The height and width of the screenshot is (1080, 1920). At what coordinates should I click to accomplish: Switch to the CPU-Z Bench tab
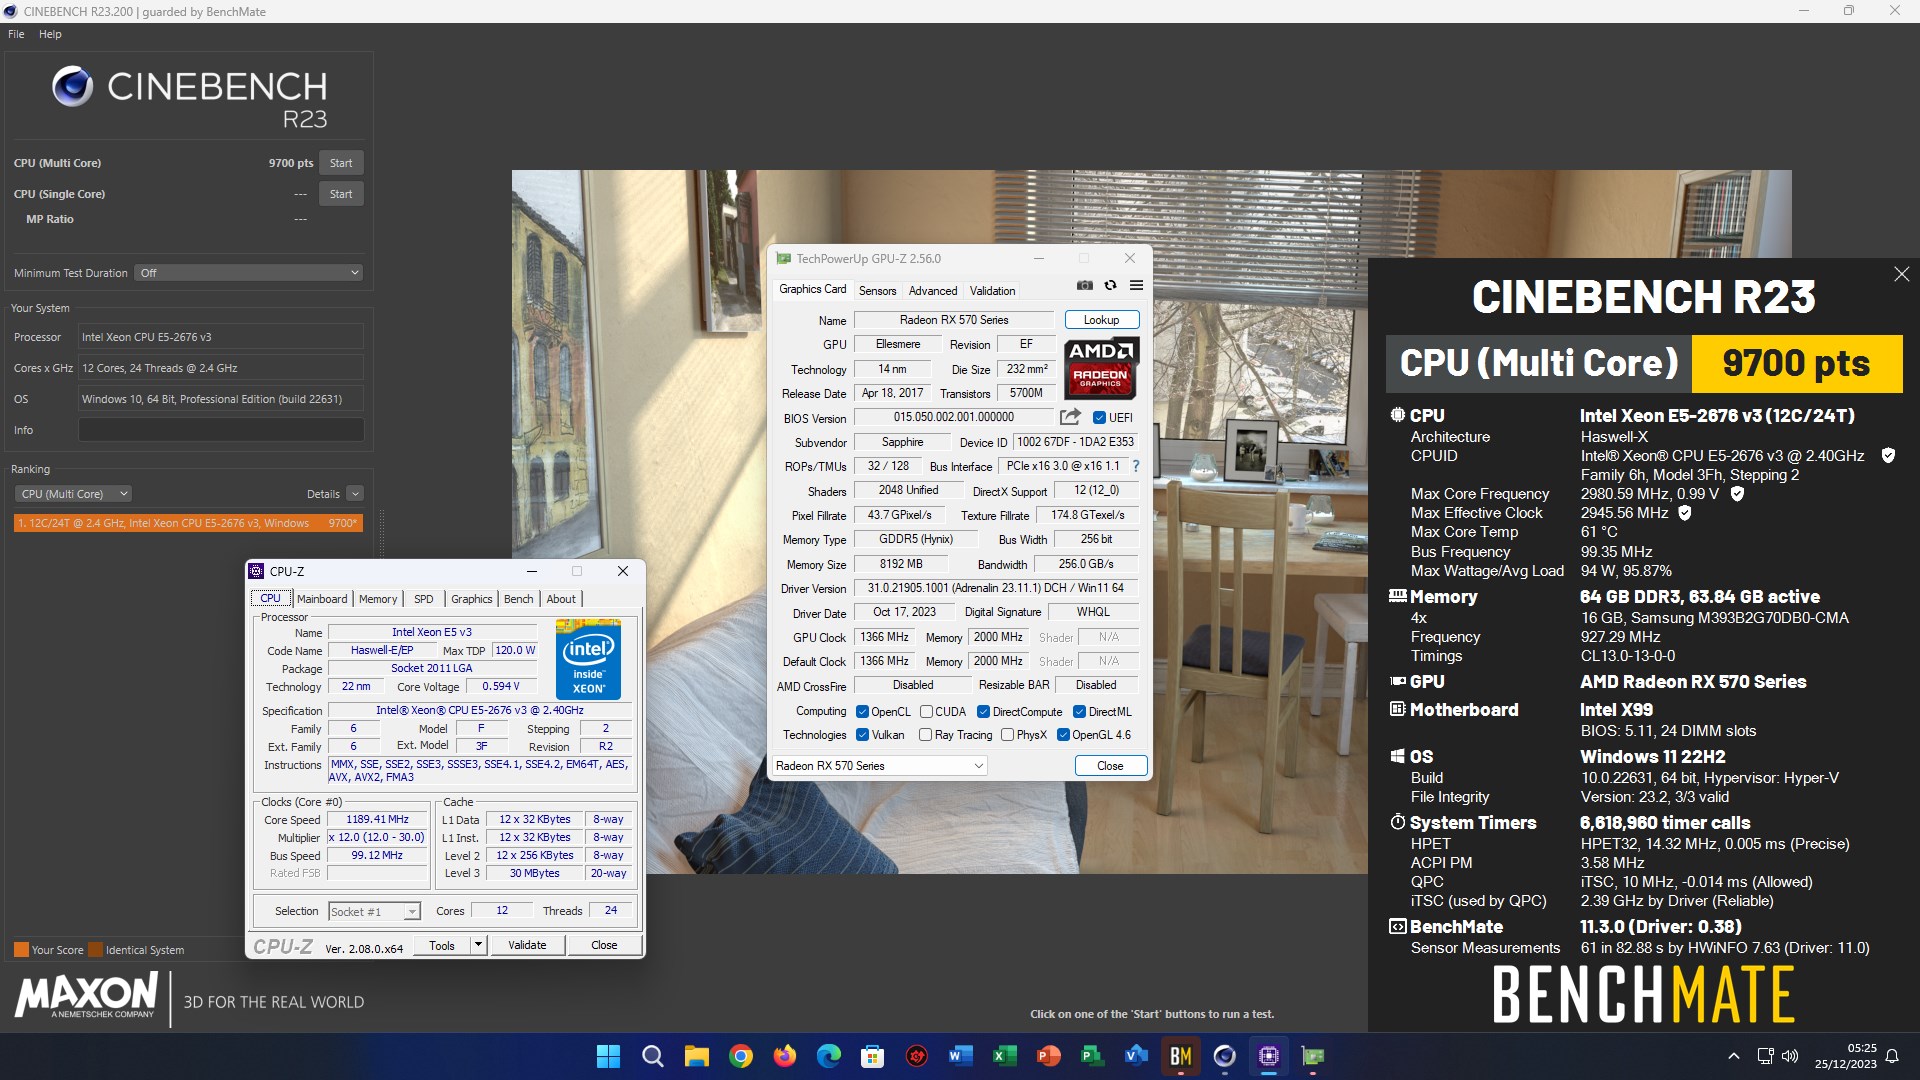(x=518, y=599)
